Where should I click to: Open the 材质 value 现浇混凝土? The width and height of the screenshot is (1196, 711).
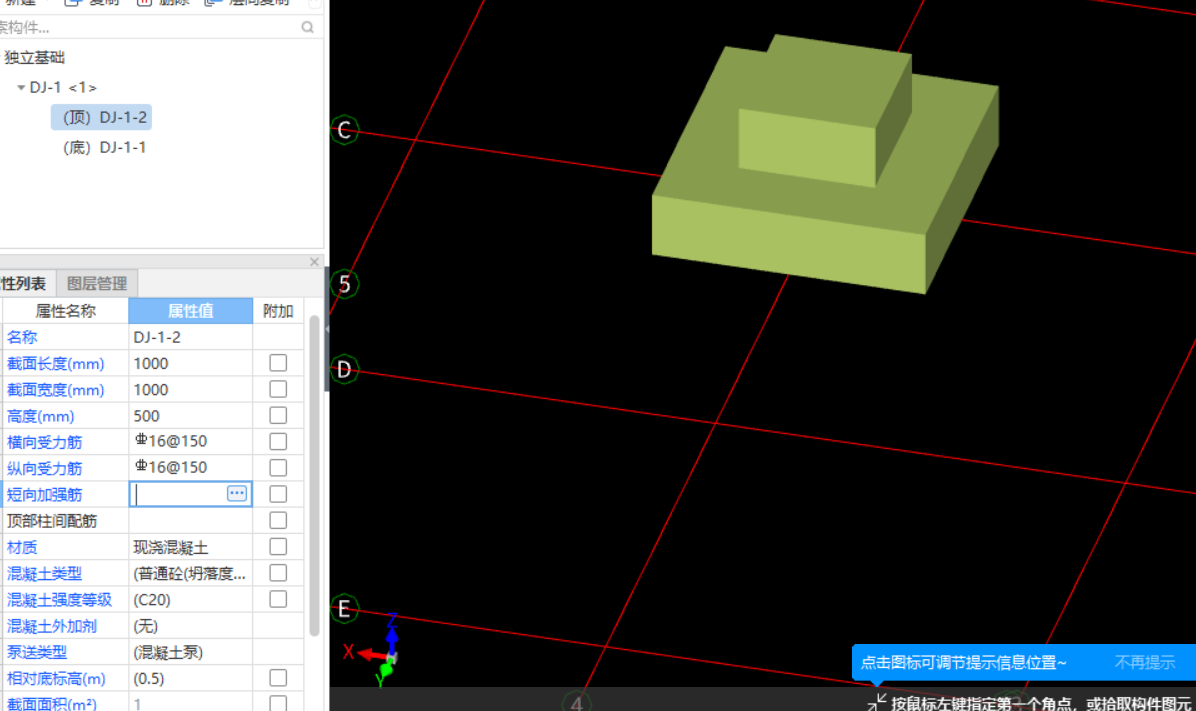point(191,548)
